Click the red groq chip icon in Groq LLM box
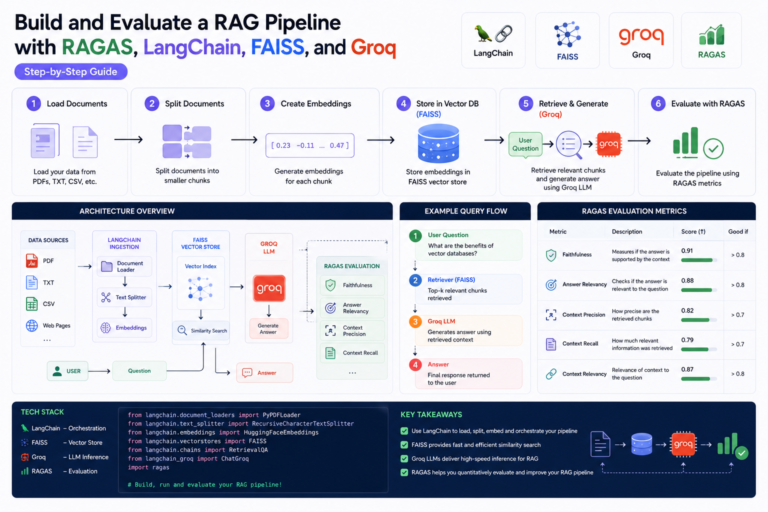Image resolution: width=768 pixels, height=512 pixels. click(269, 288)
